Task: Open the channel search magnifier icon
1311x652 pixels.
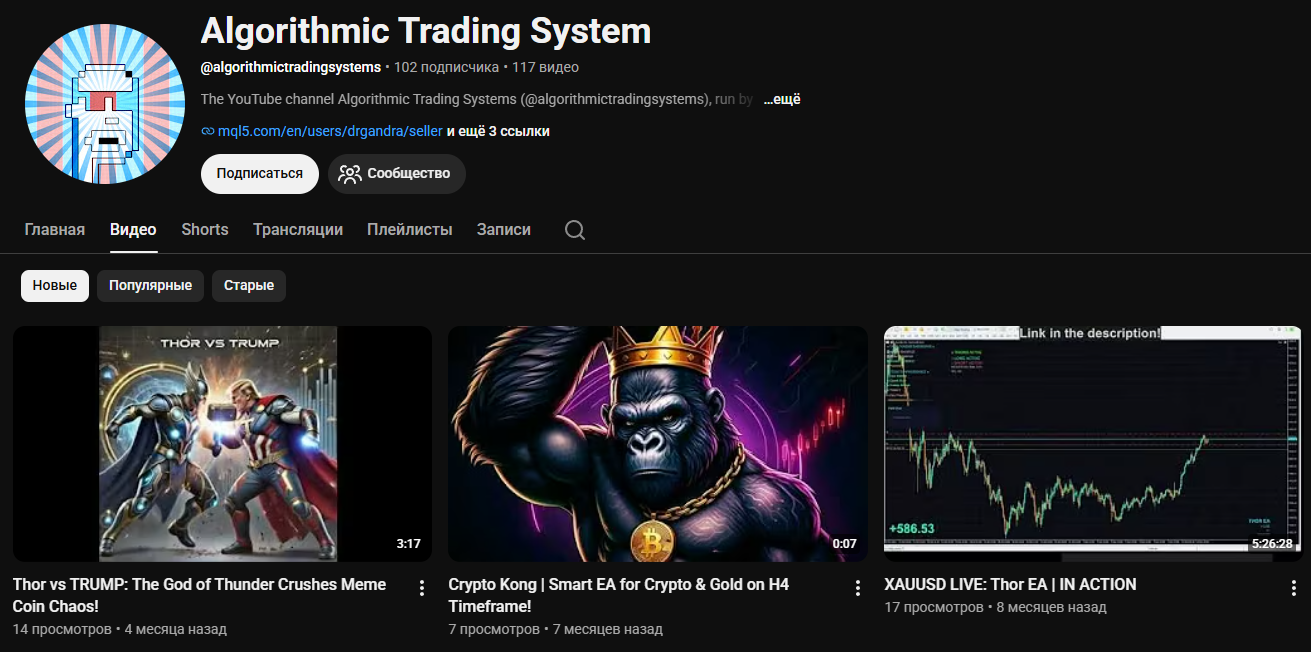Action: (x=575, y=230)
